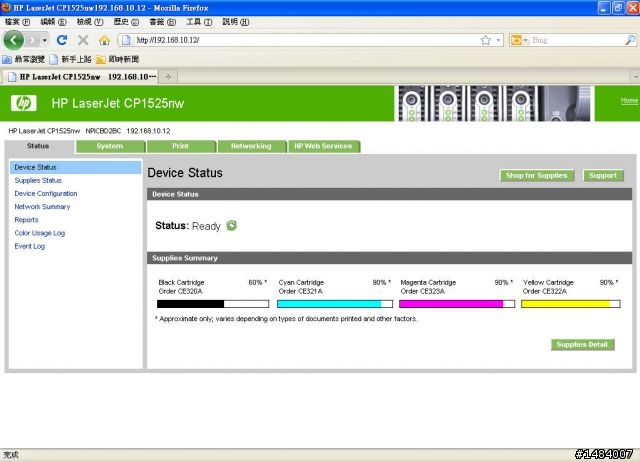
Task: Open the news feed bookmark folder
Action: click(x=118, y=60)
